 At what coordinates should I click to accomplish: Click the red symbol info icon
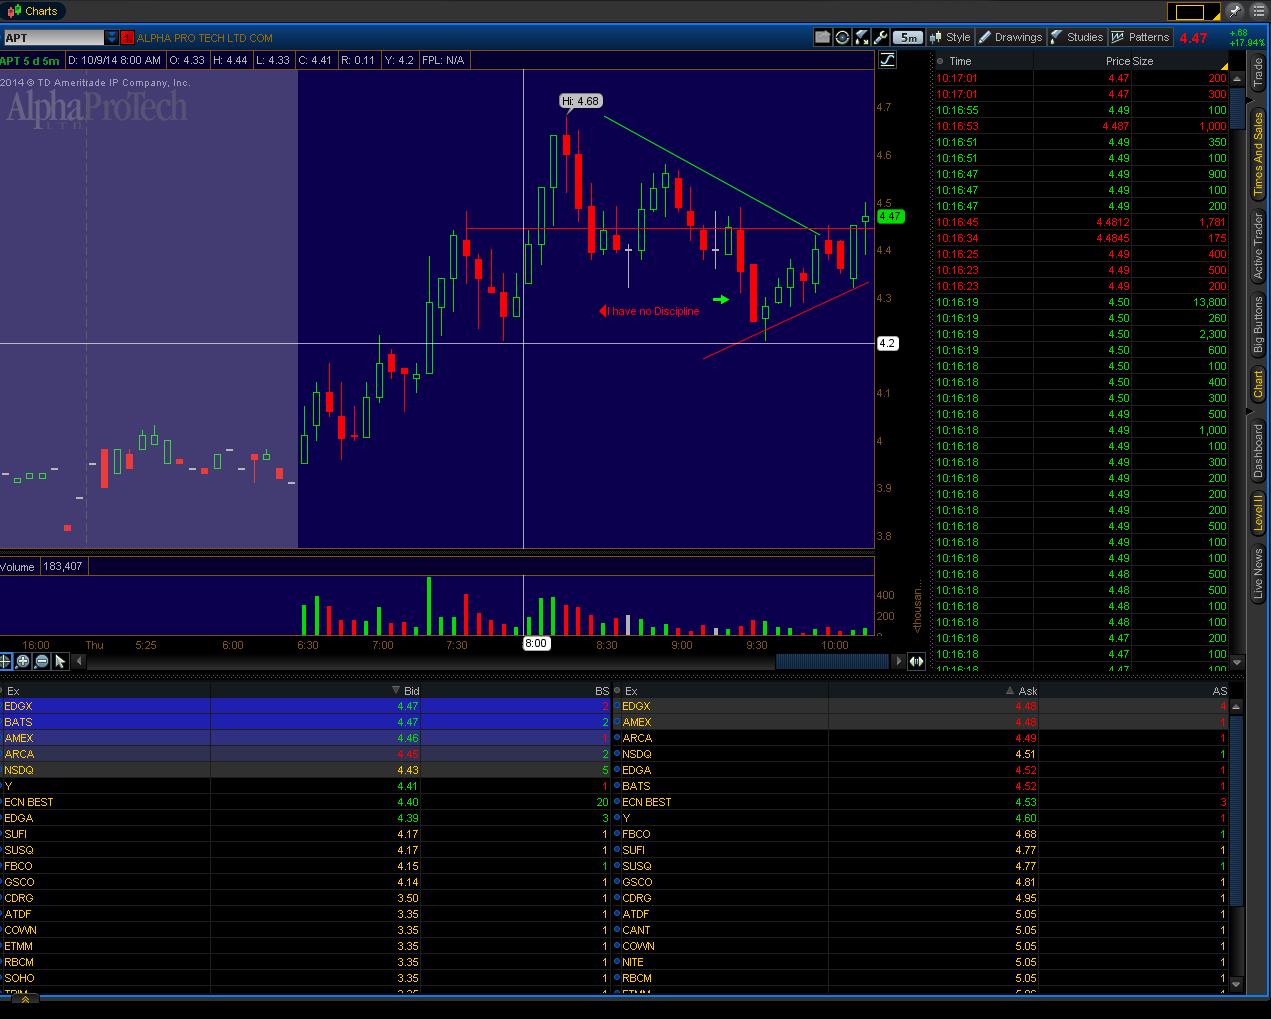click(127, 38)
